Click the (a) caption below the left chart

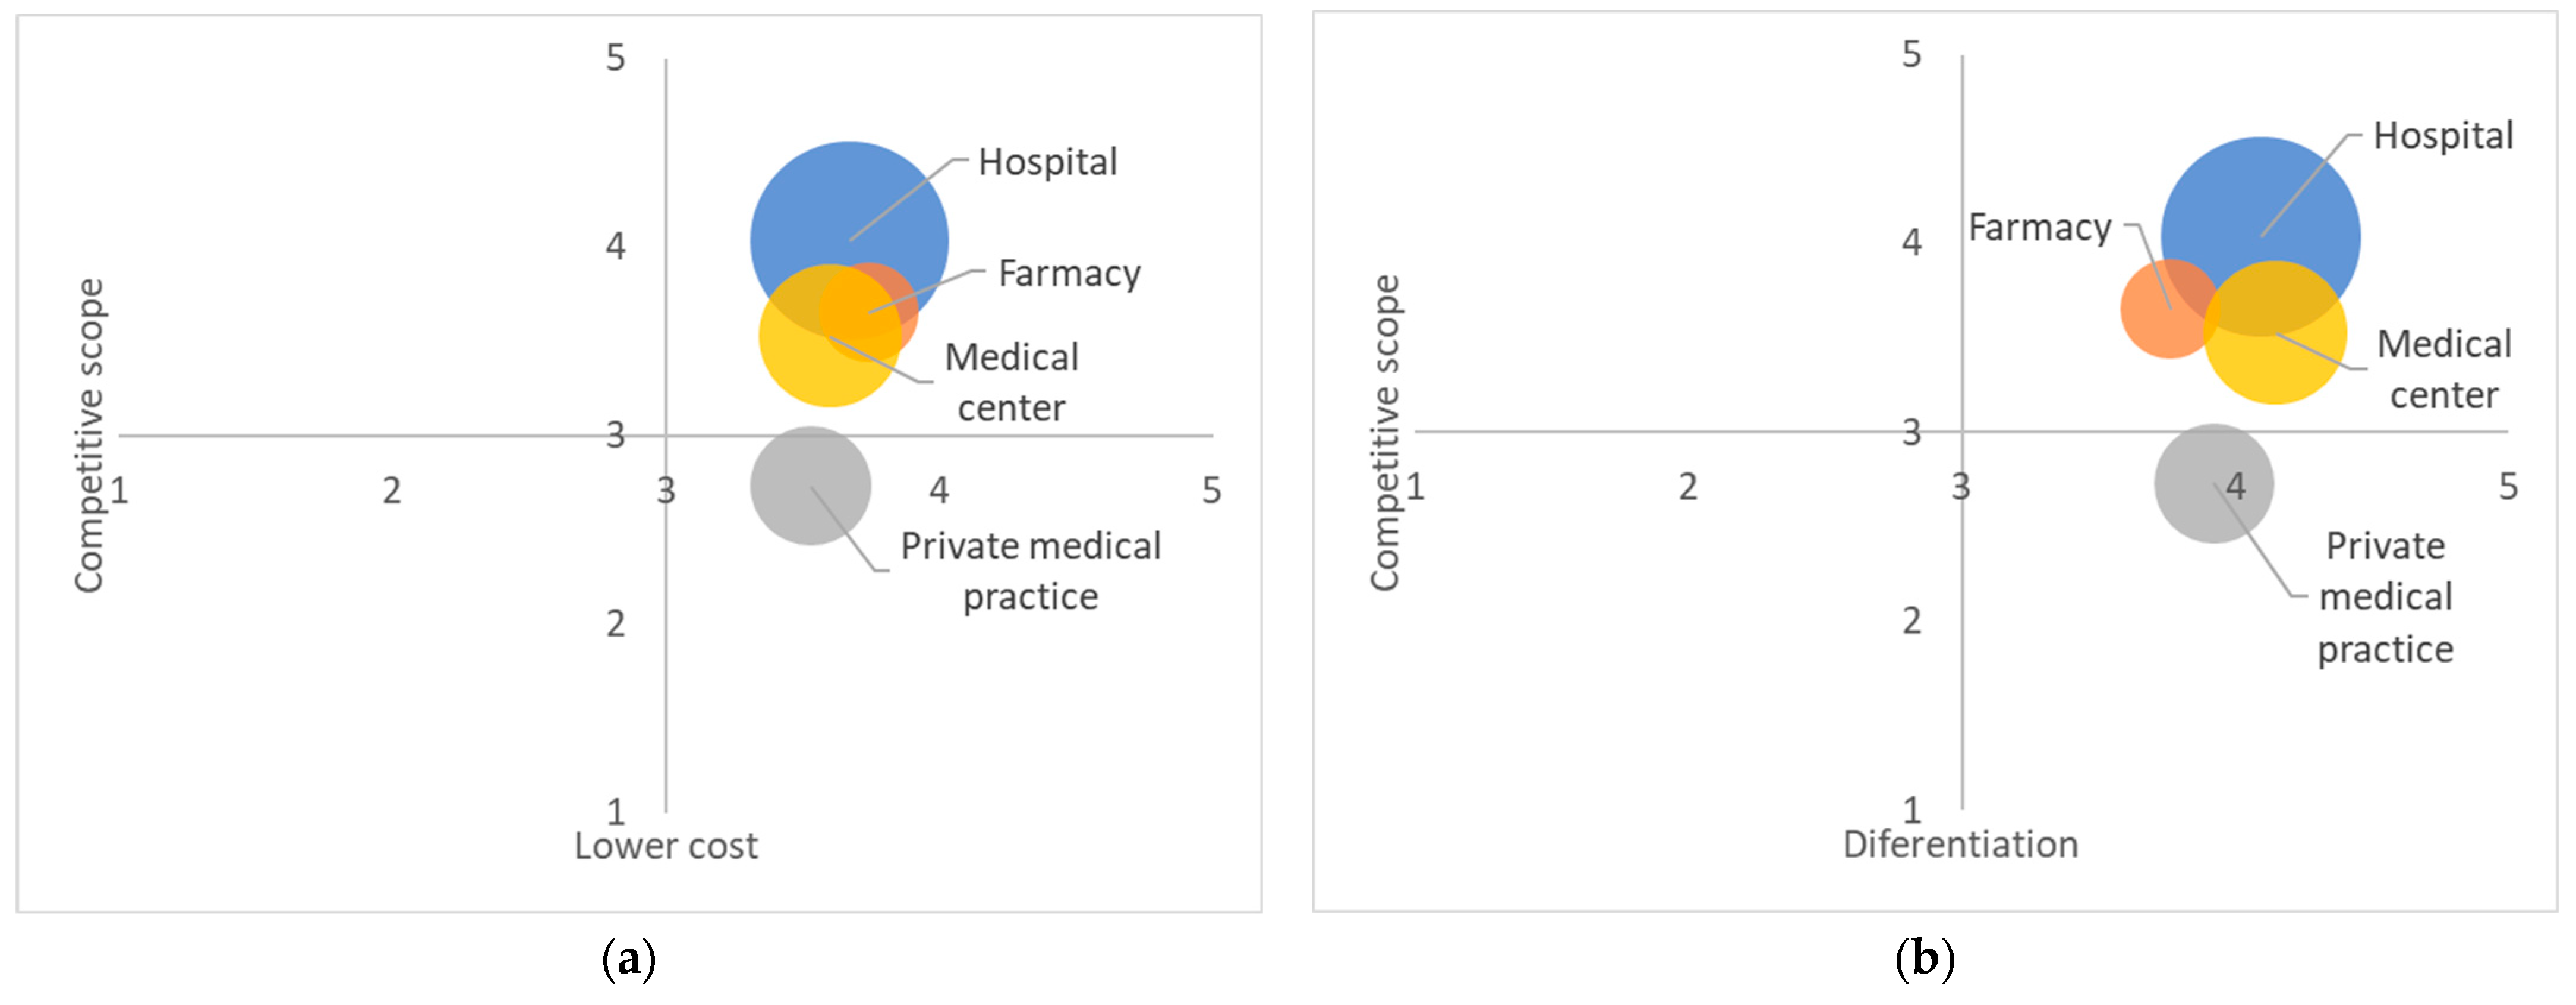click(x=629, y=959)
